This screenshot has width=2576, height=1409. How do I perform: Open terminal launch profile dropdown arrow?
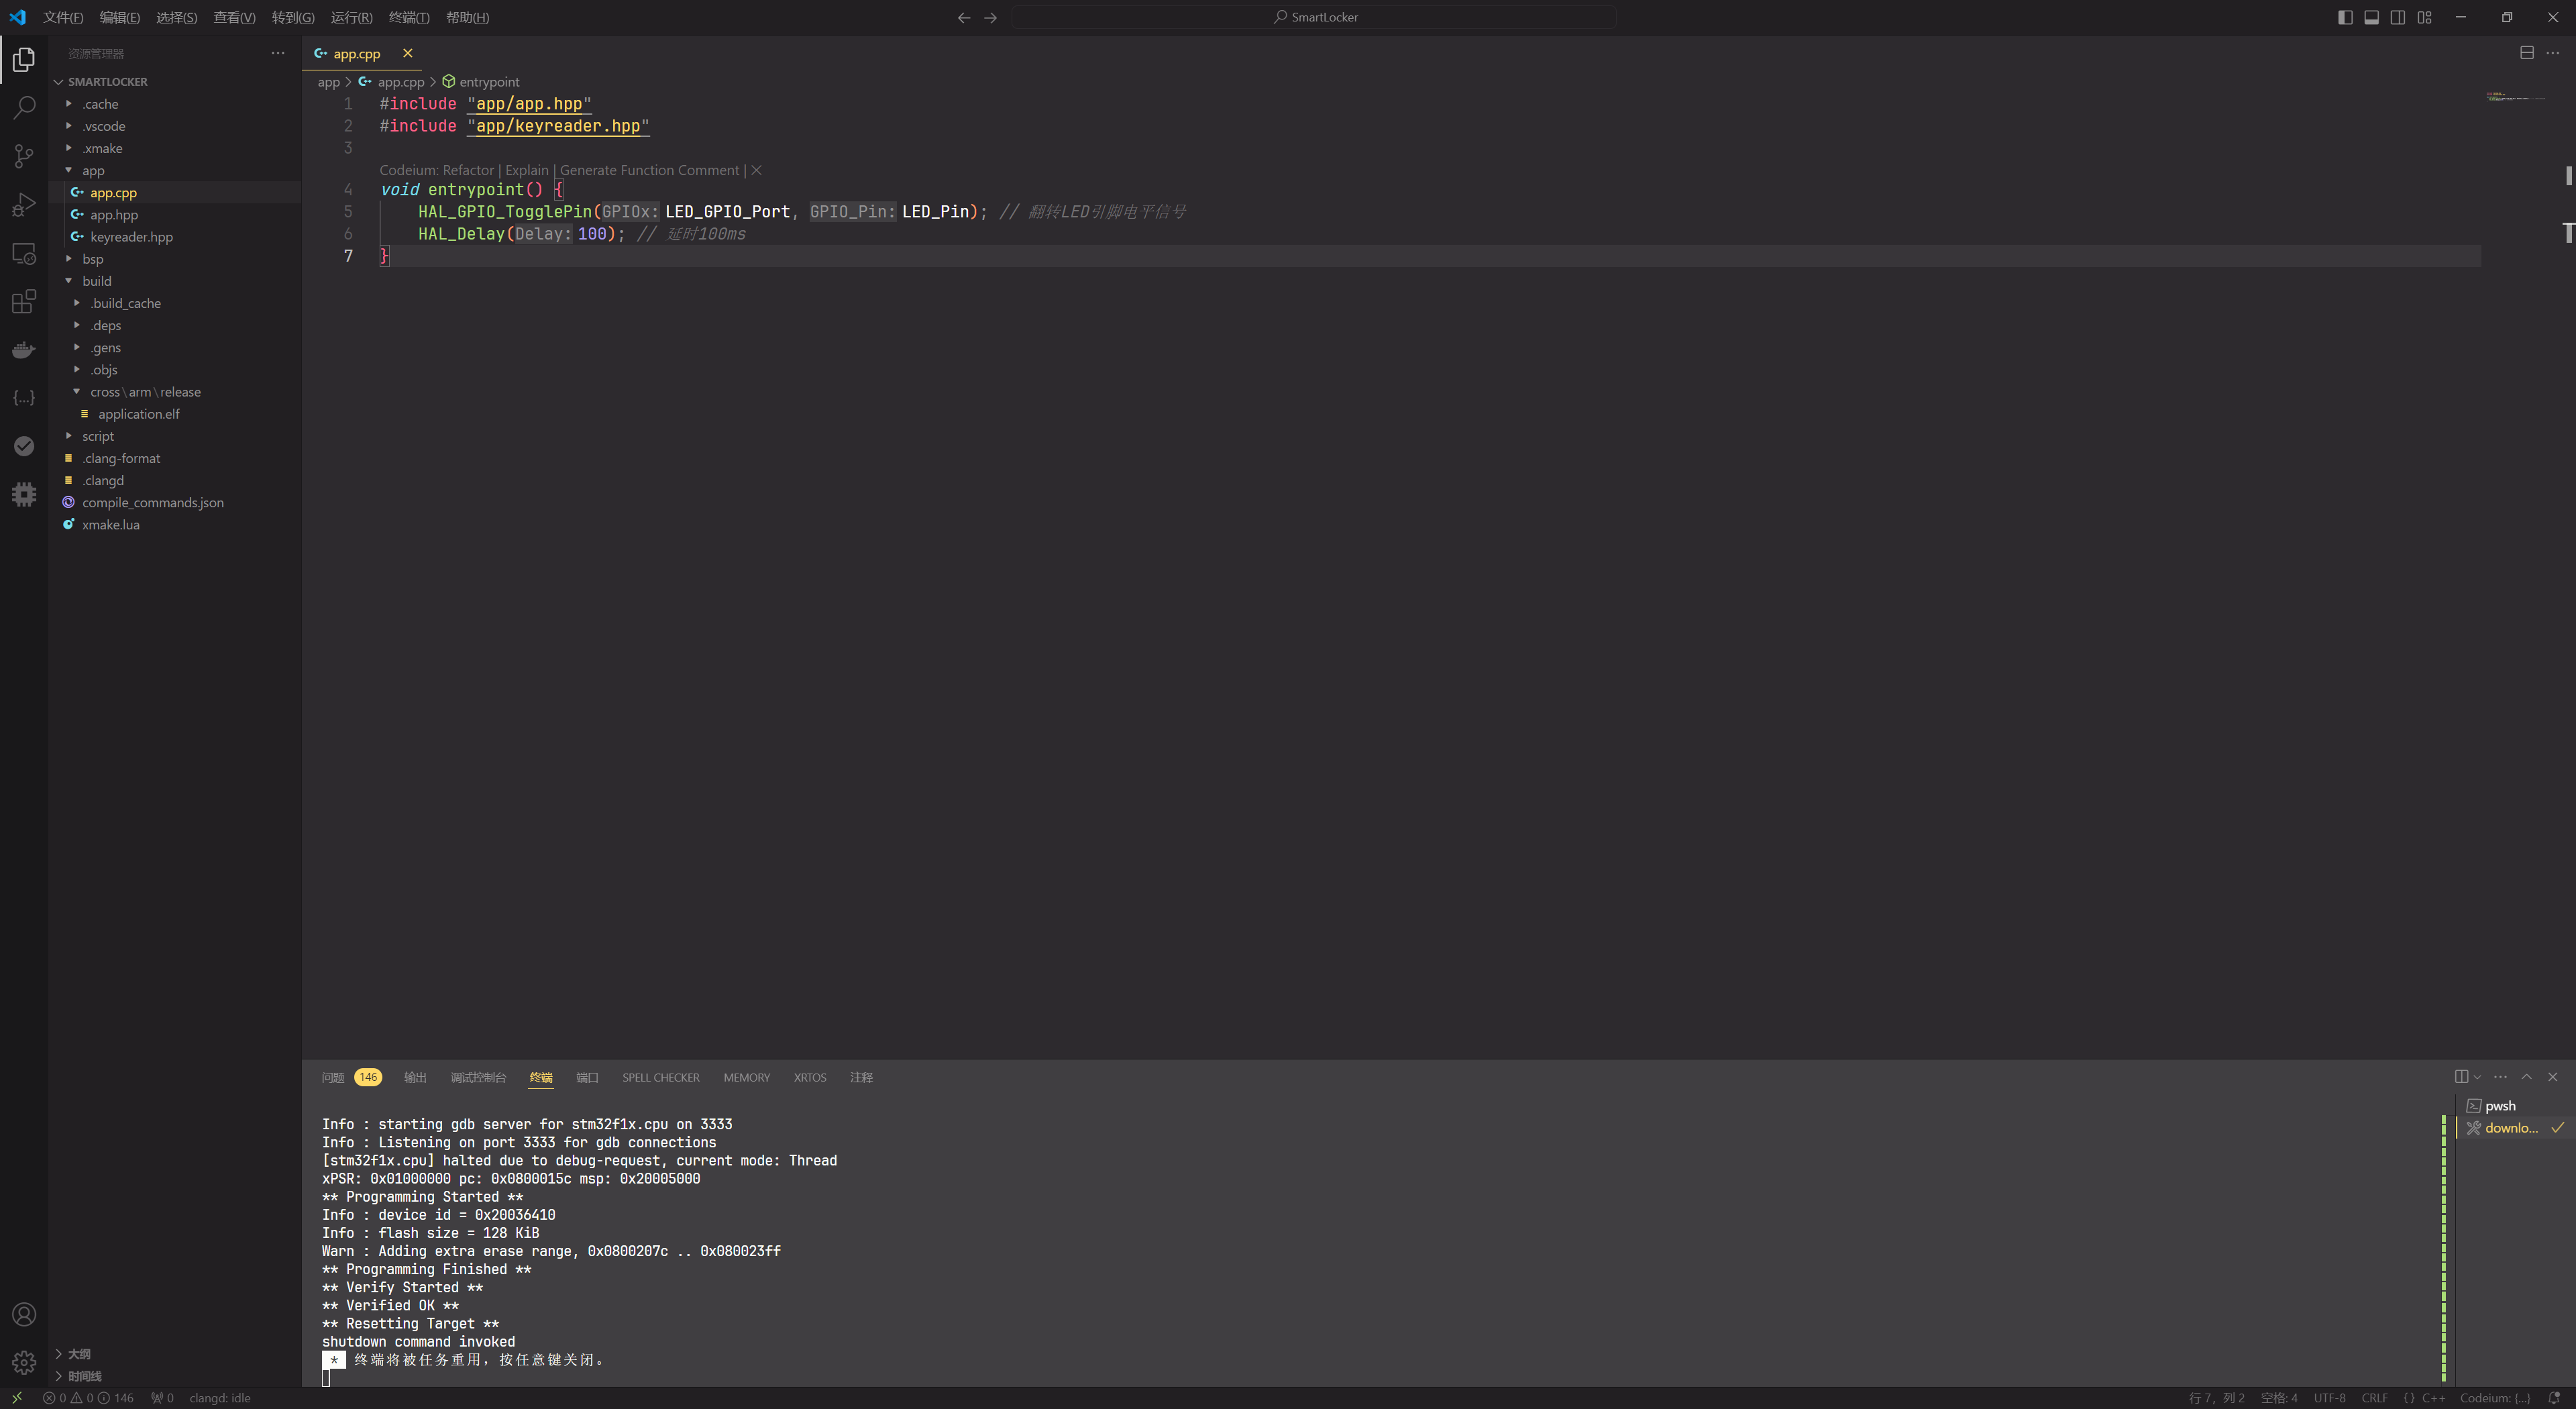(x=2477, y=1077)
